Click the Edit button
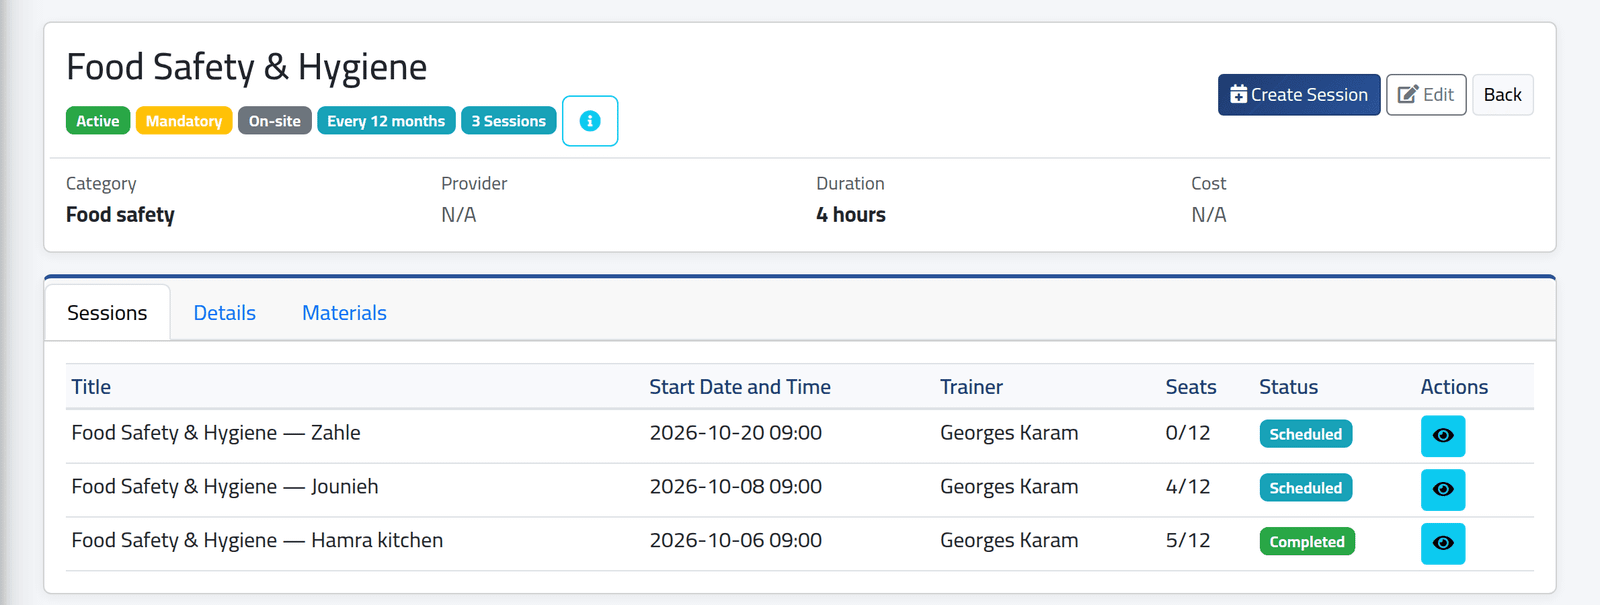 point(1426,95)
